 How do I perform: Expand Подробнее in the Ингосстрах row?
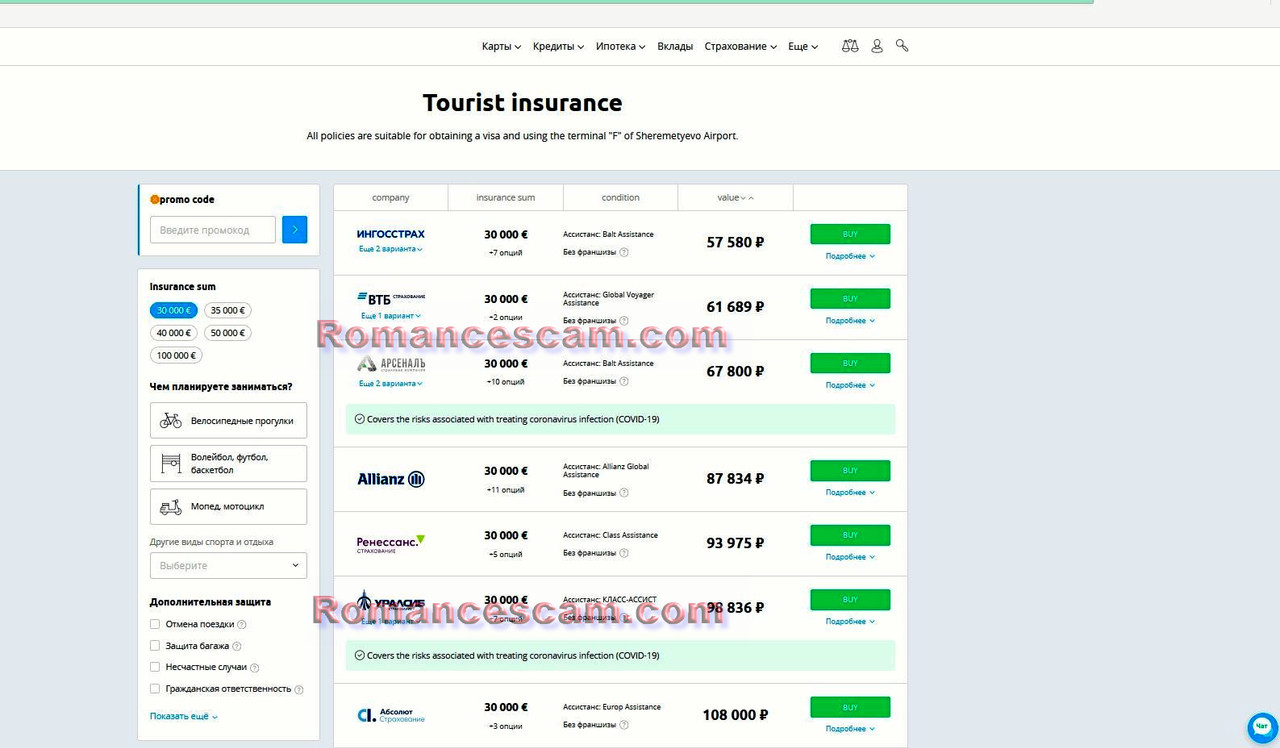[850, 257]
